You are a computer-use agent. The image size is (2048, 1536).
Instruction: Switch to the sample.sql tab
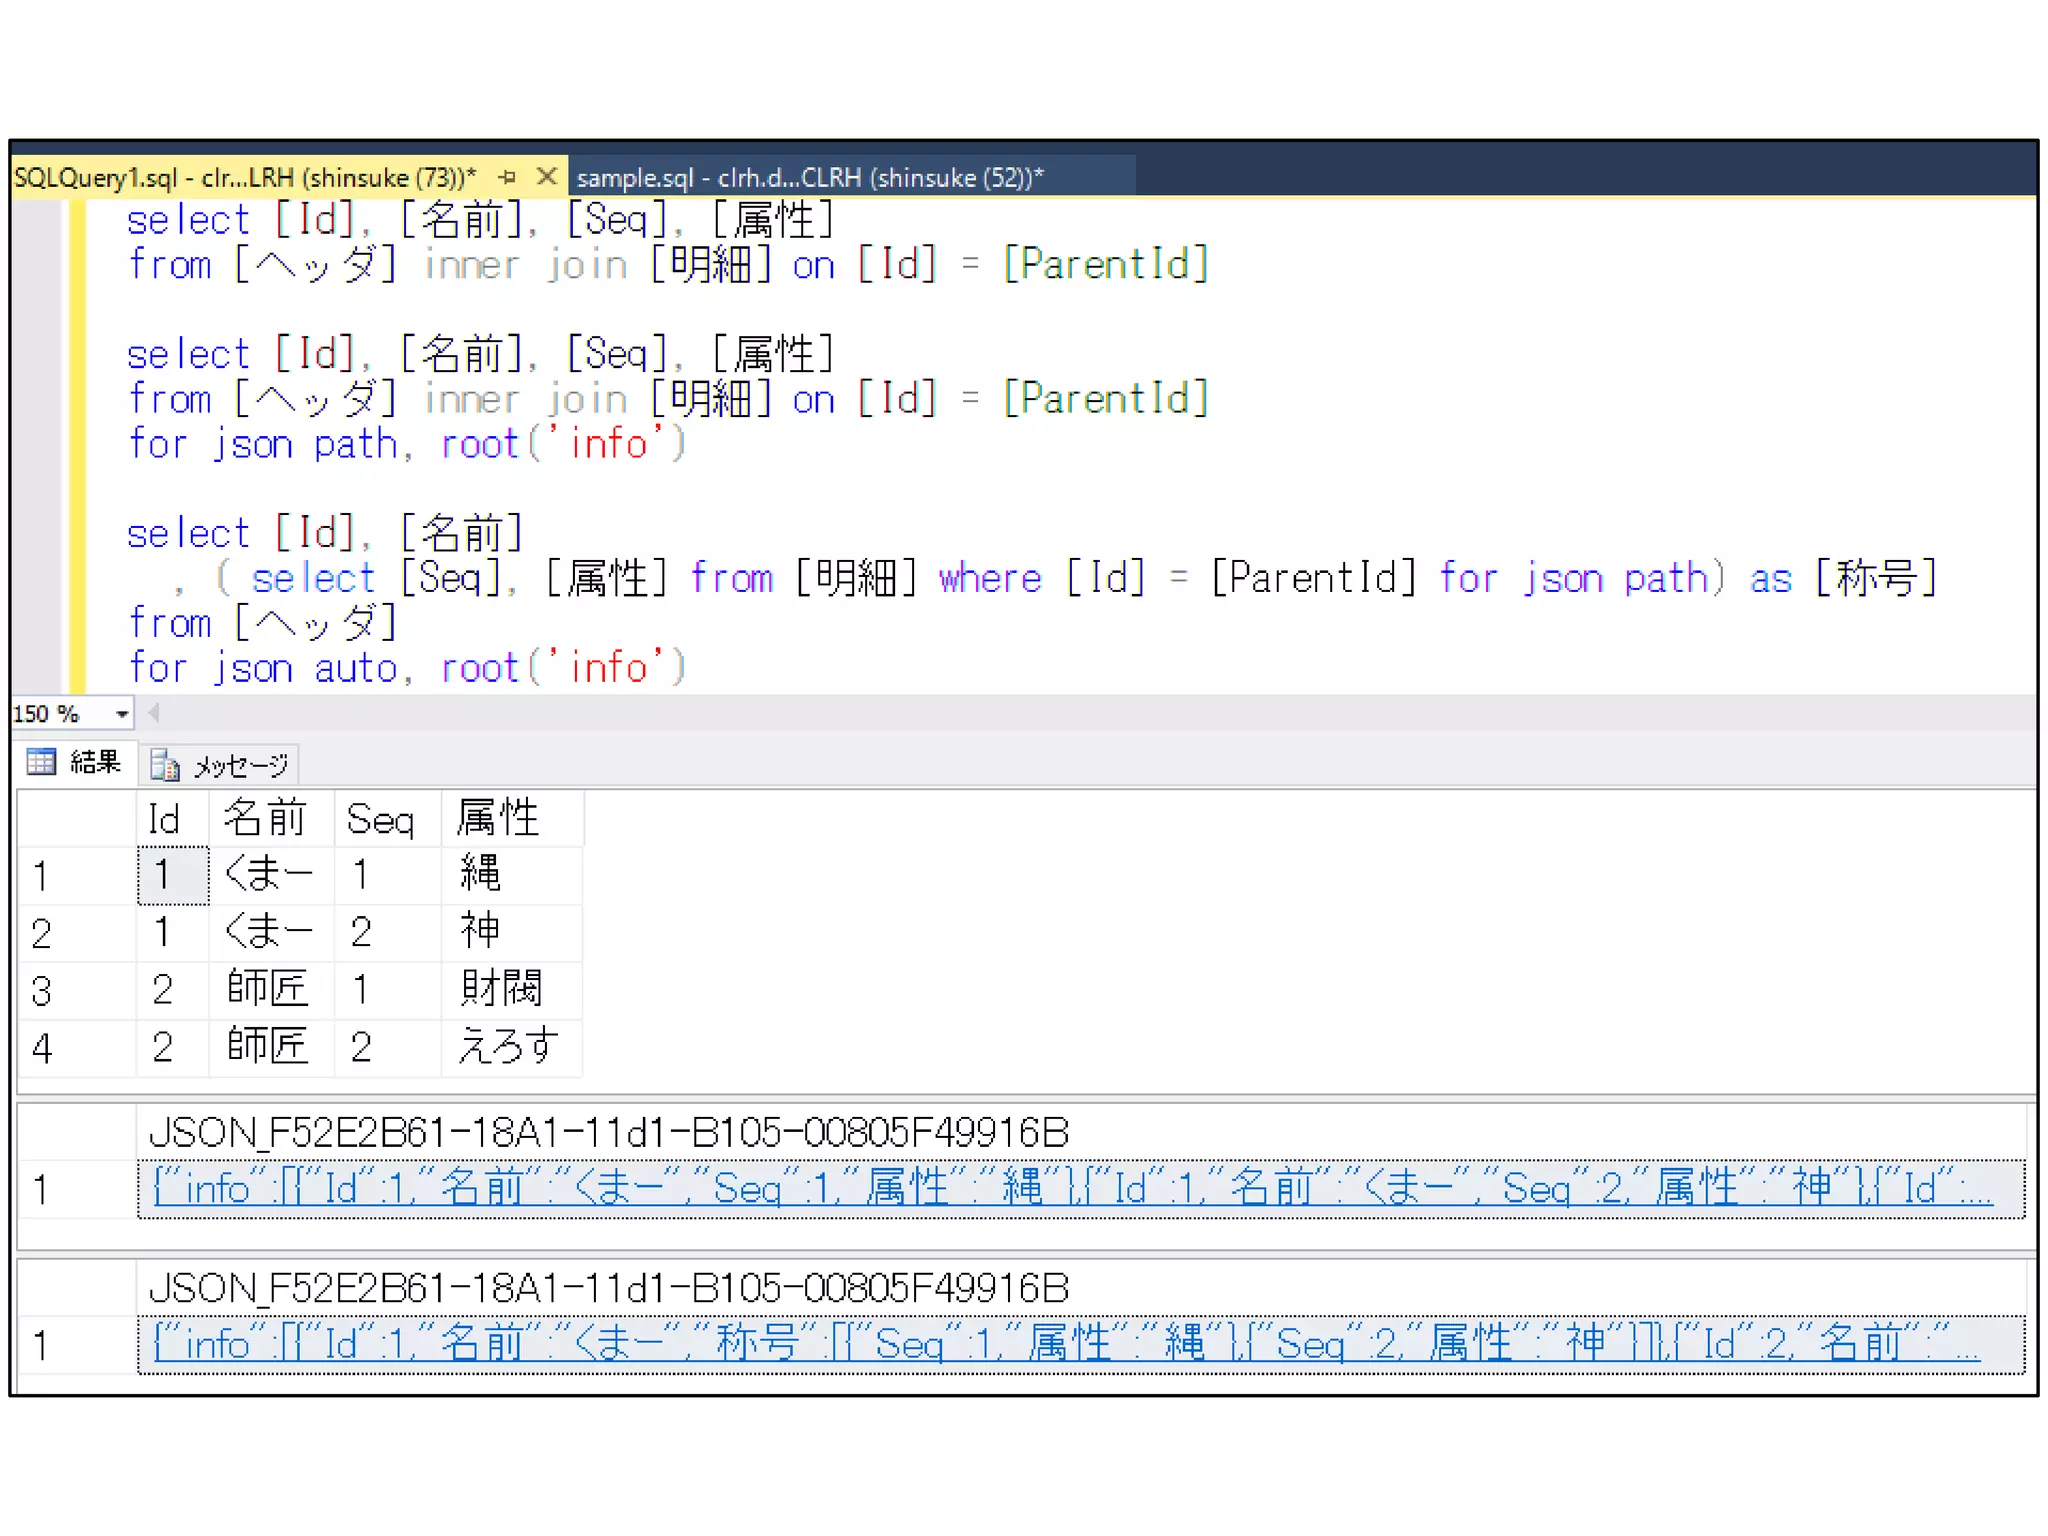pos(810,178)
